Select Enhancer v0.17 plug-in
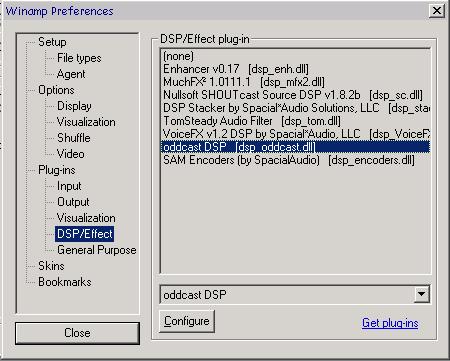Screen dimensions: 450x361 (295, 69)
